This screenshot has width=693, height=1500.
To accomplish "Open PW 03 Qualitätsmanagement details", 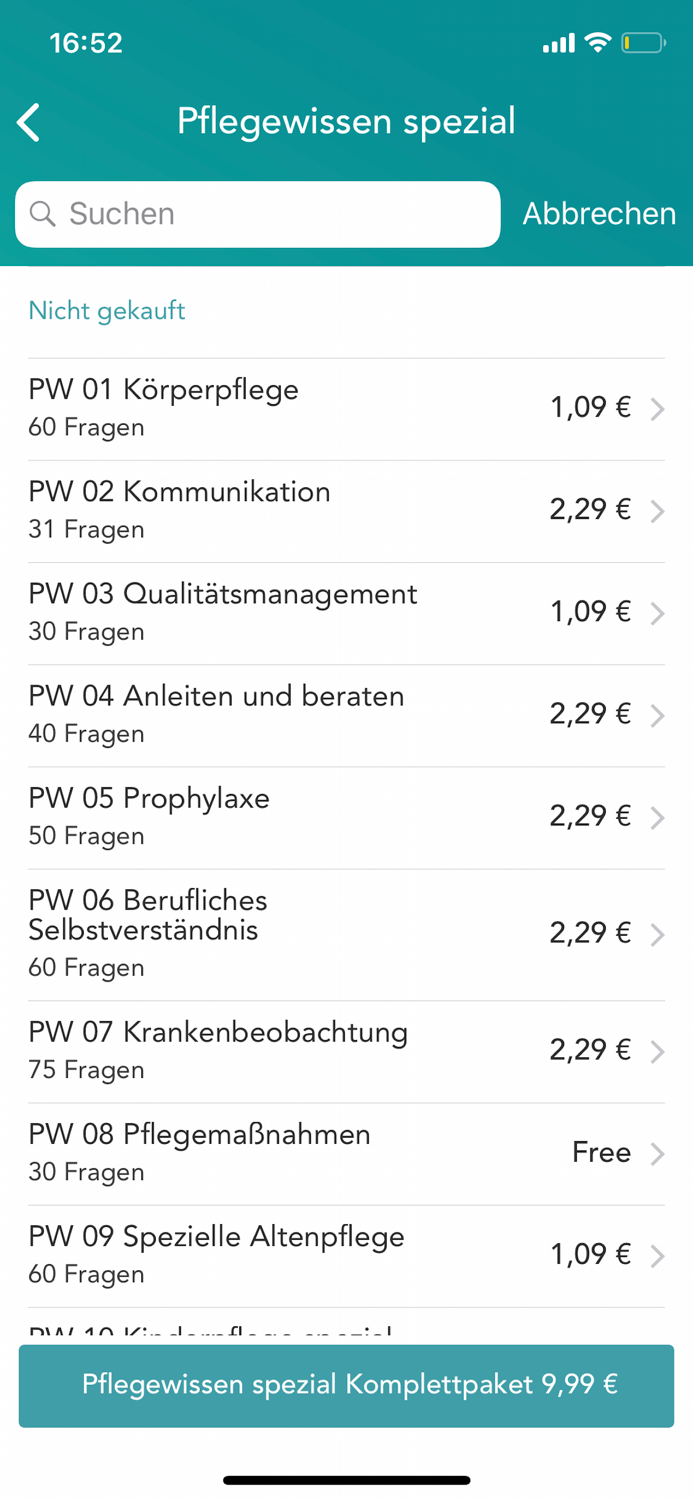I will coord(300,611).
